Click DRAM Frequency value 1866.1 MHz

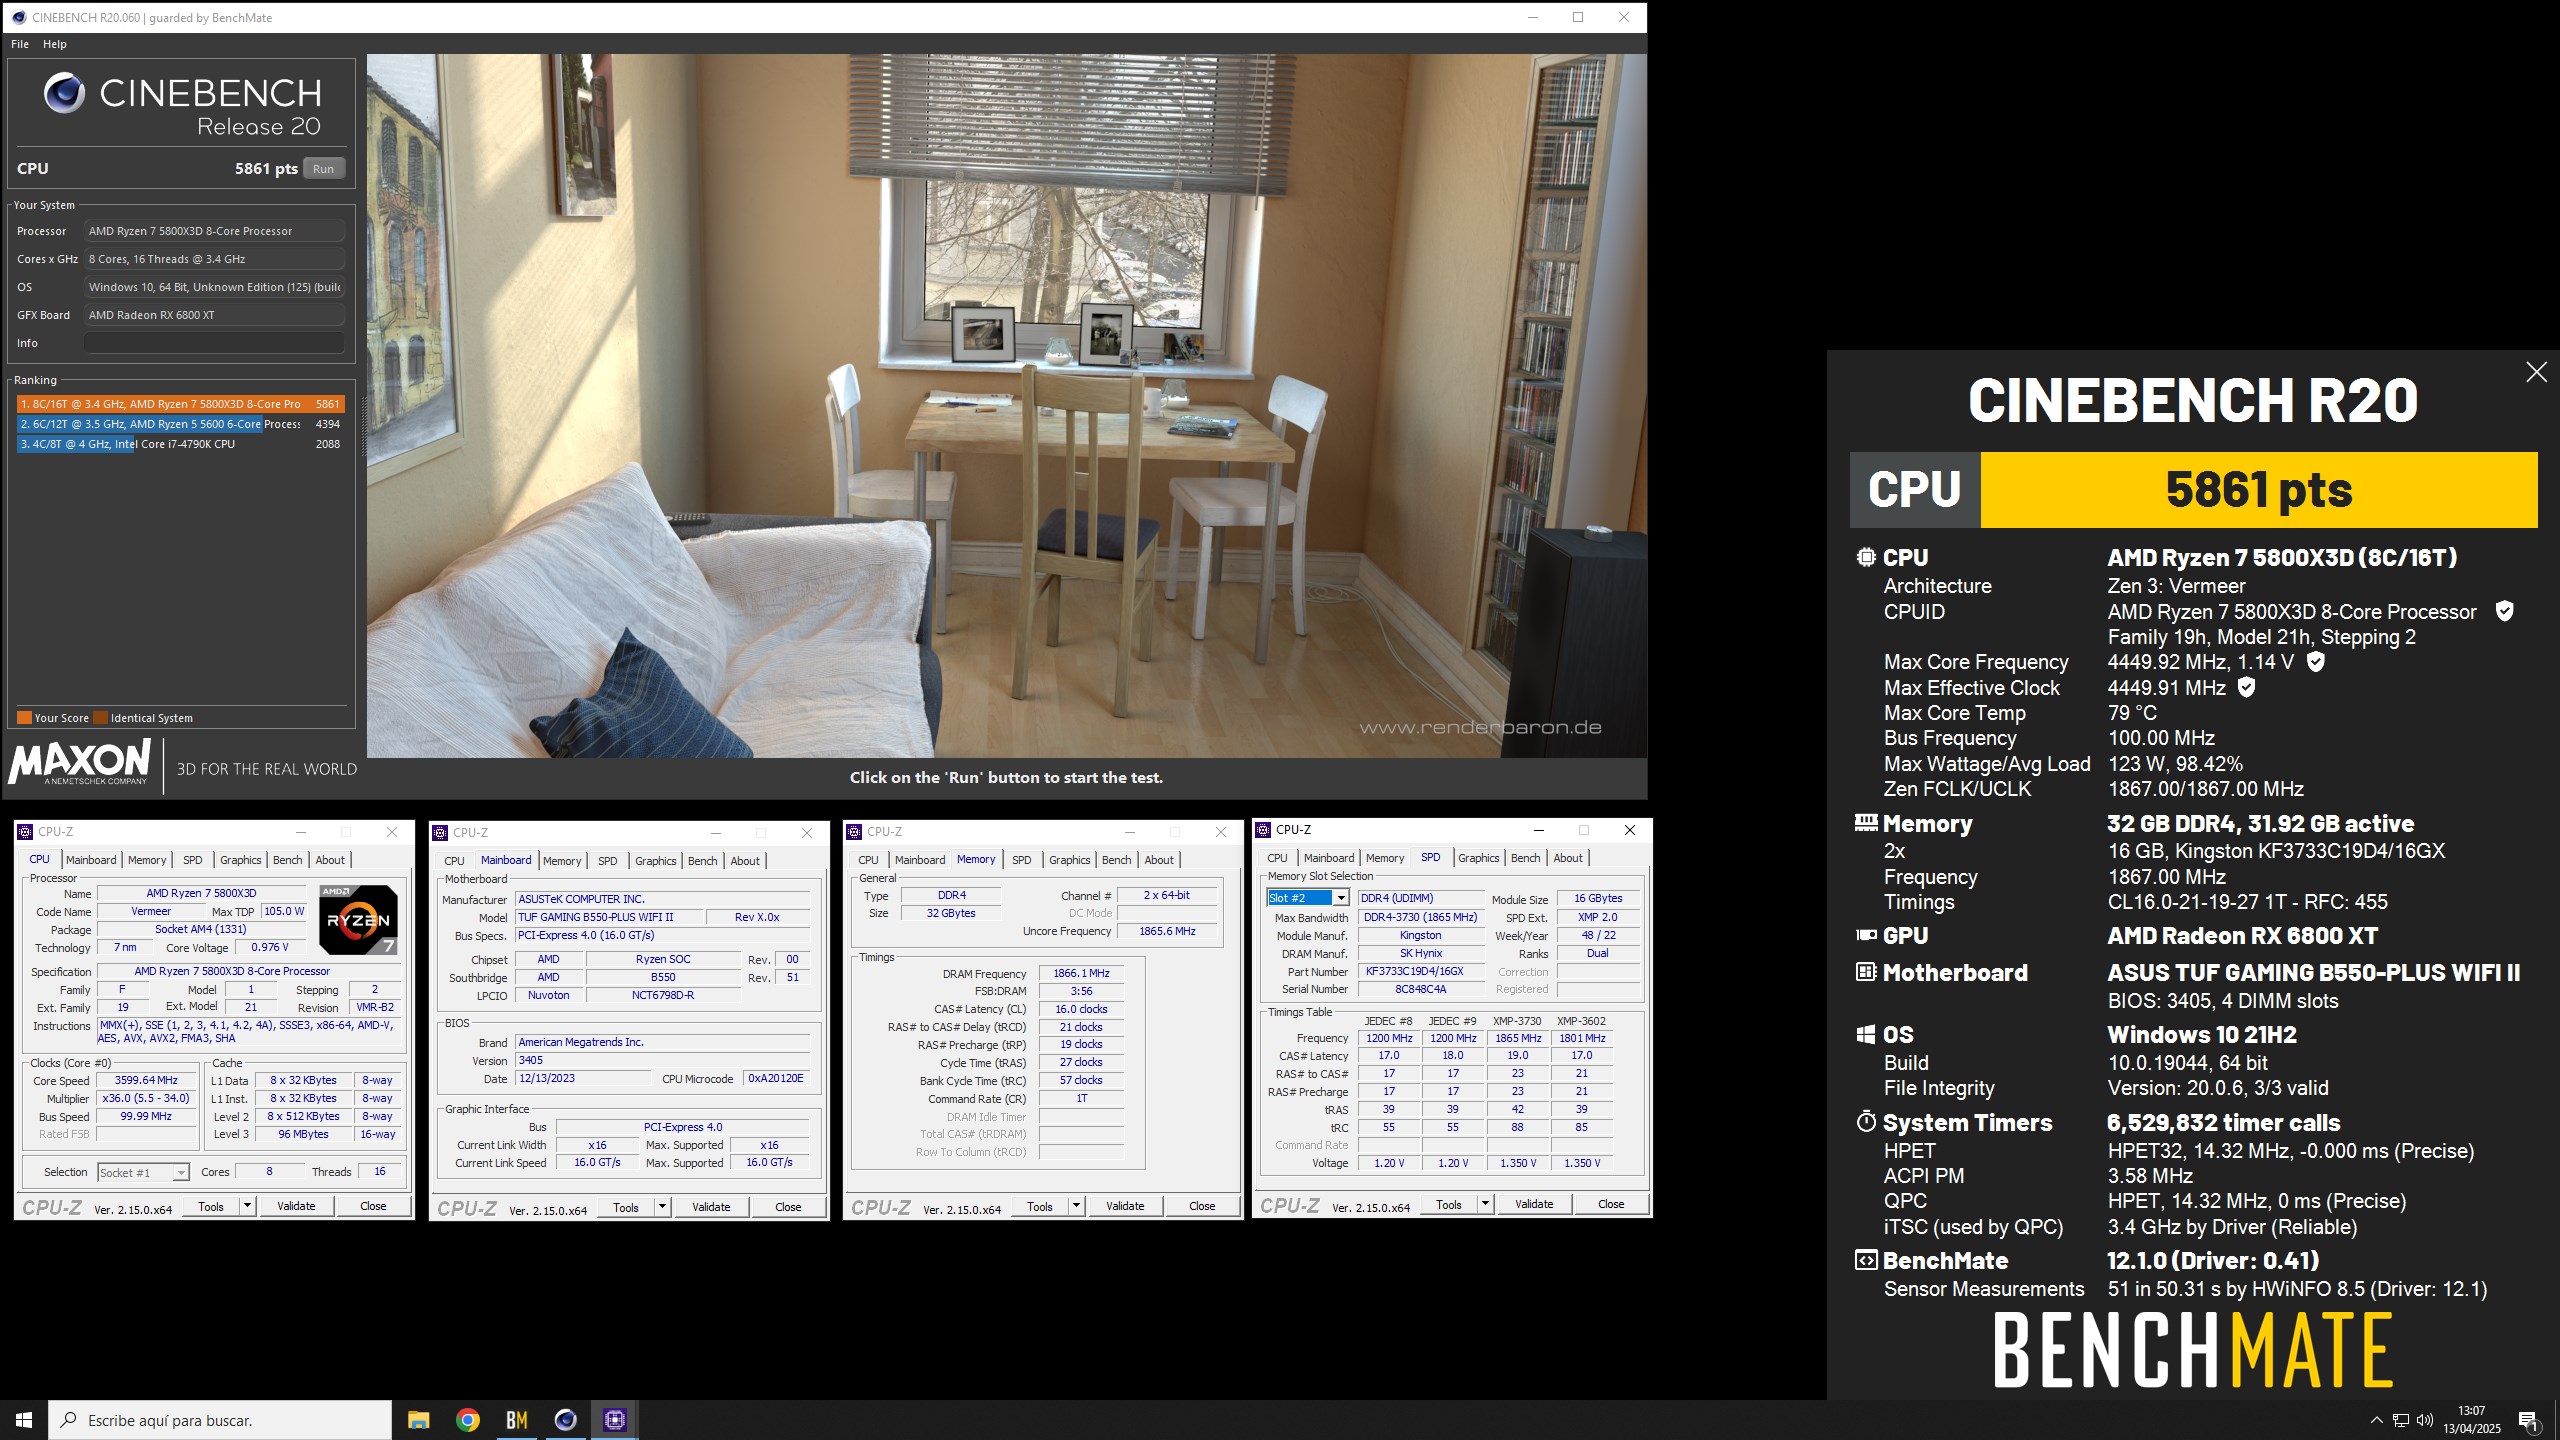(x=1081, y=973)
